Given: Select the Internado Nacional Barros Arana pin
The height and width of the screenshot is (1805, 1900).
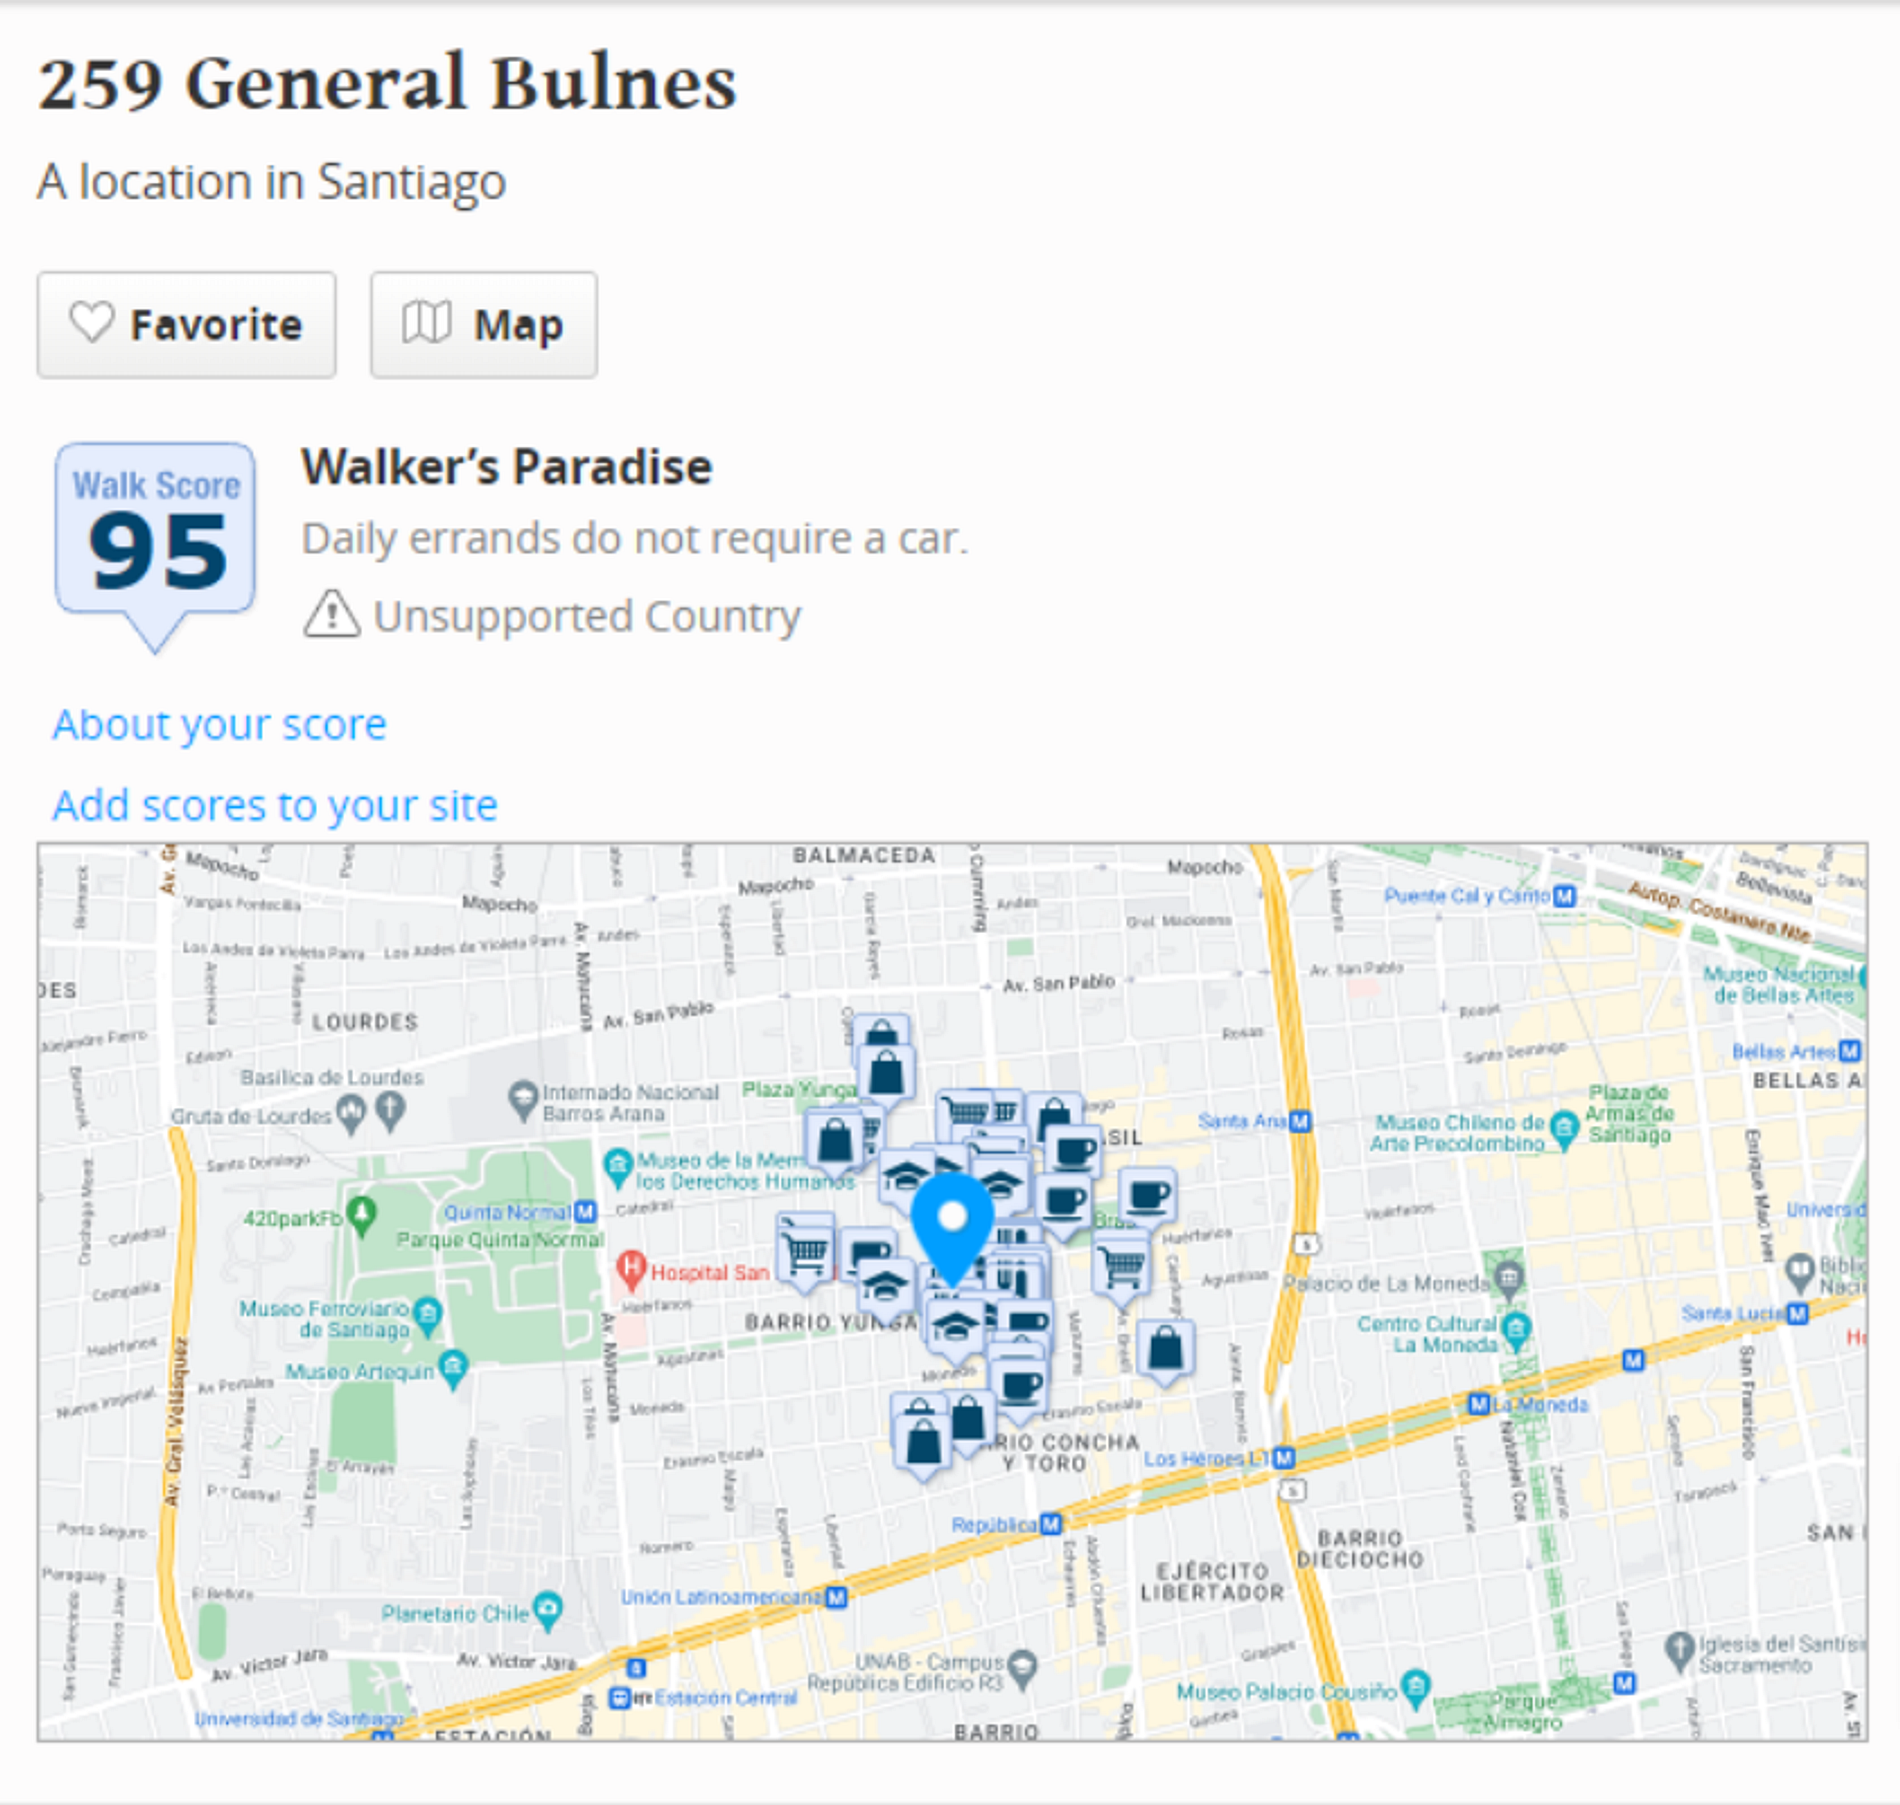Looking at the screenshot, I should 522,1098.
